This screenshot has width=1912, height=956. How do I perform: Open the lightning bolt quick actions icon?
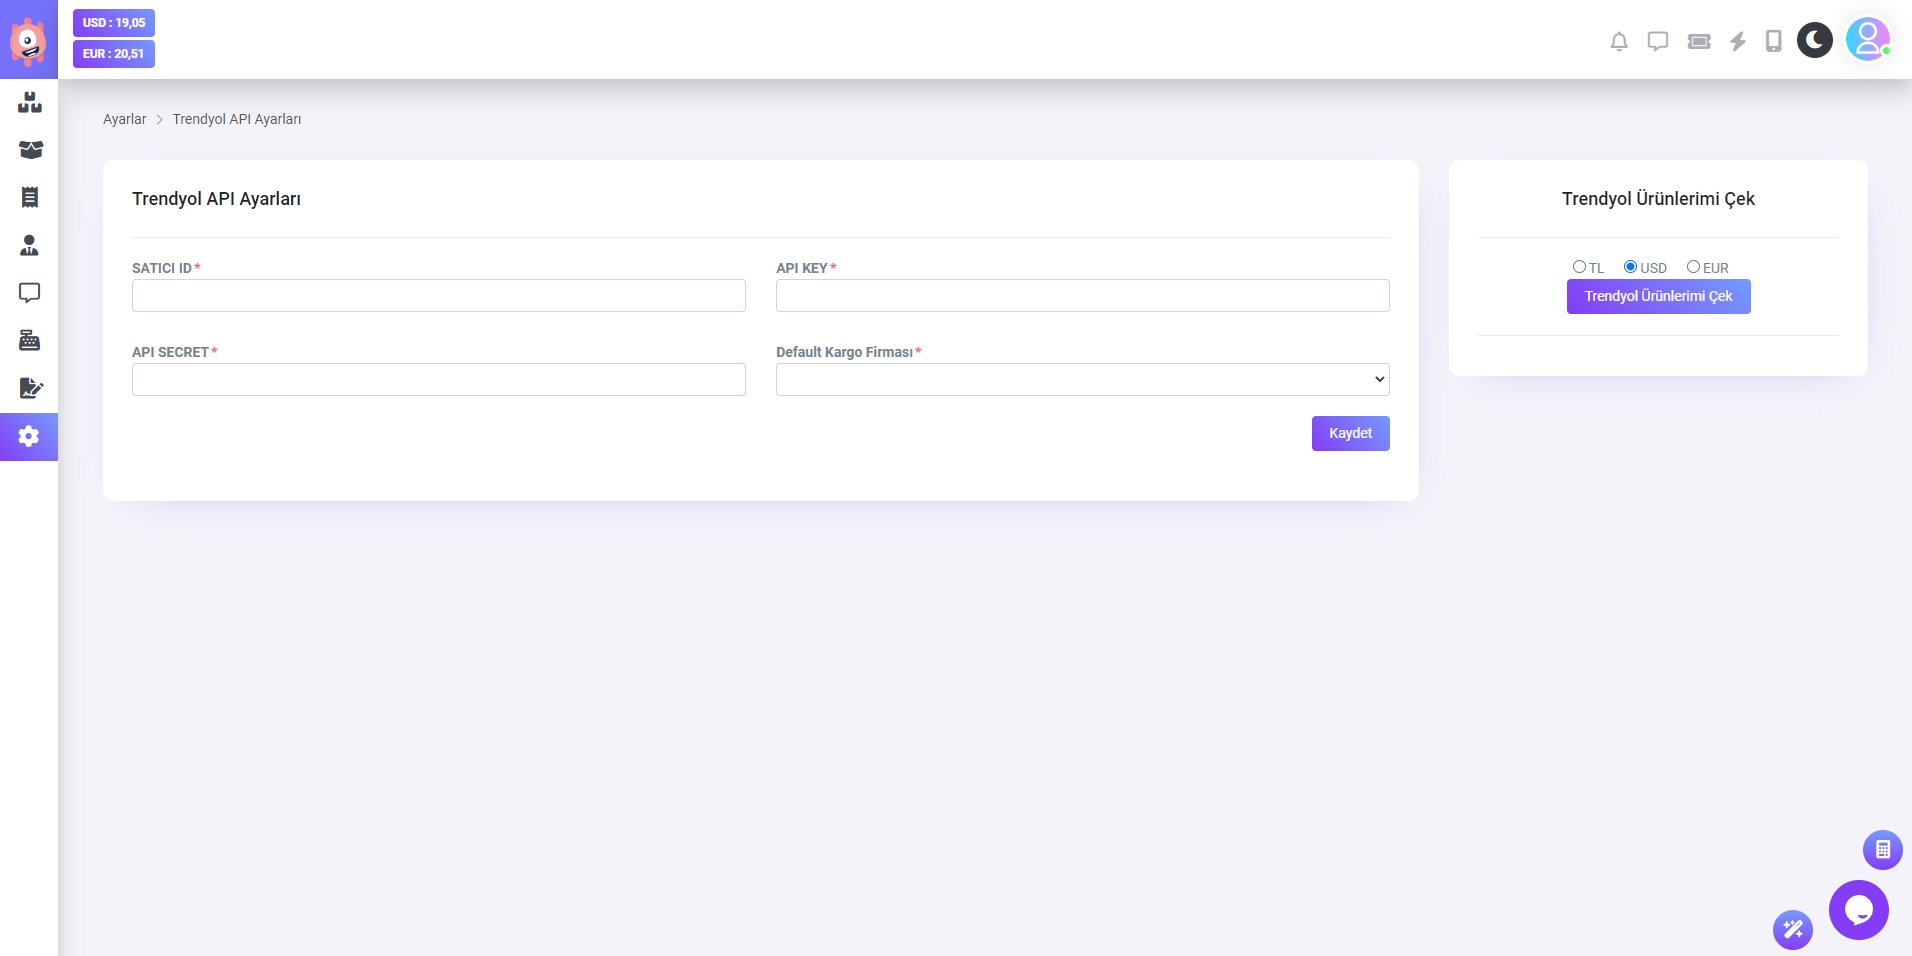(1738, 41)
